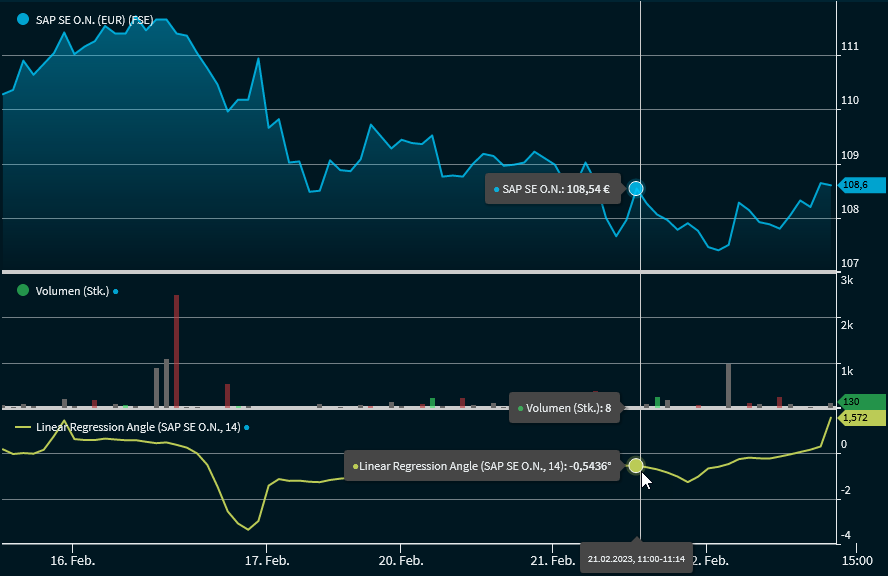Click the 20. Feb. date on time axis

click(x=400, y=561)
